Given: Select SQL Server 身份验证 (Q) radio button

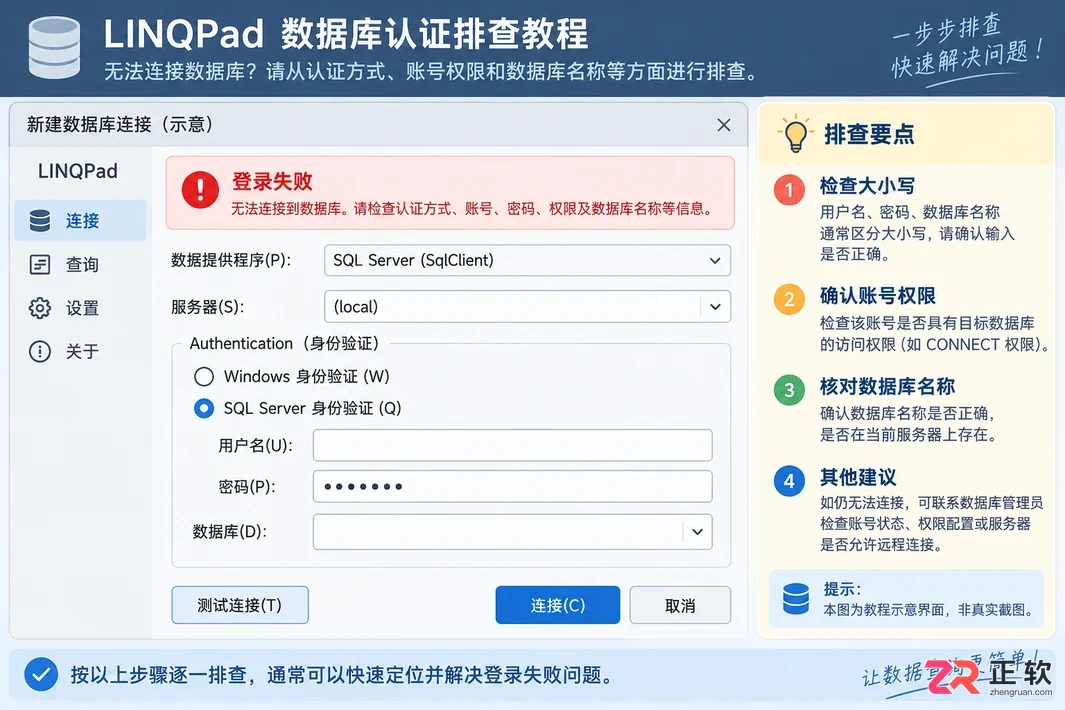Looking at the screenshot, I should click(204, 408).
